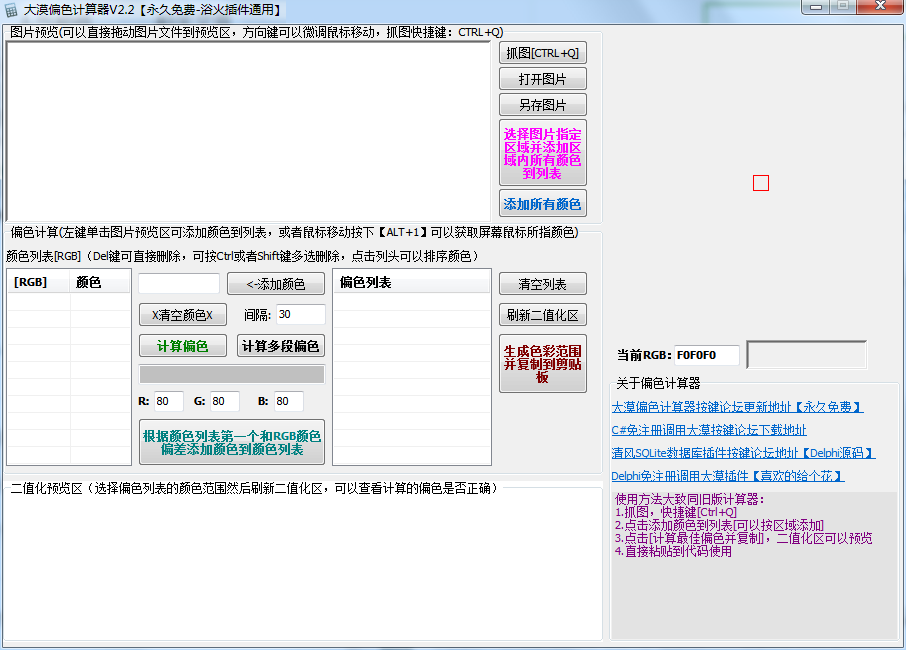The image size is (906, 650).
Task: Click the green 计算偏色 button
Action: (183, 346)
